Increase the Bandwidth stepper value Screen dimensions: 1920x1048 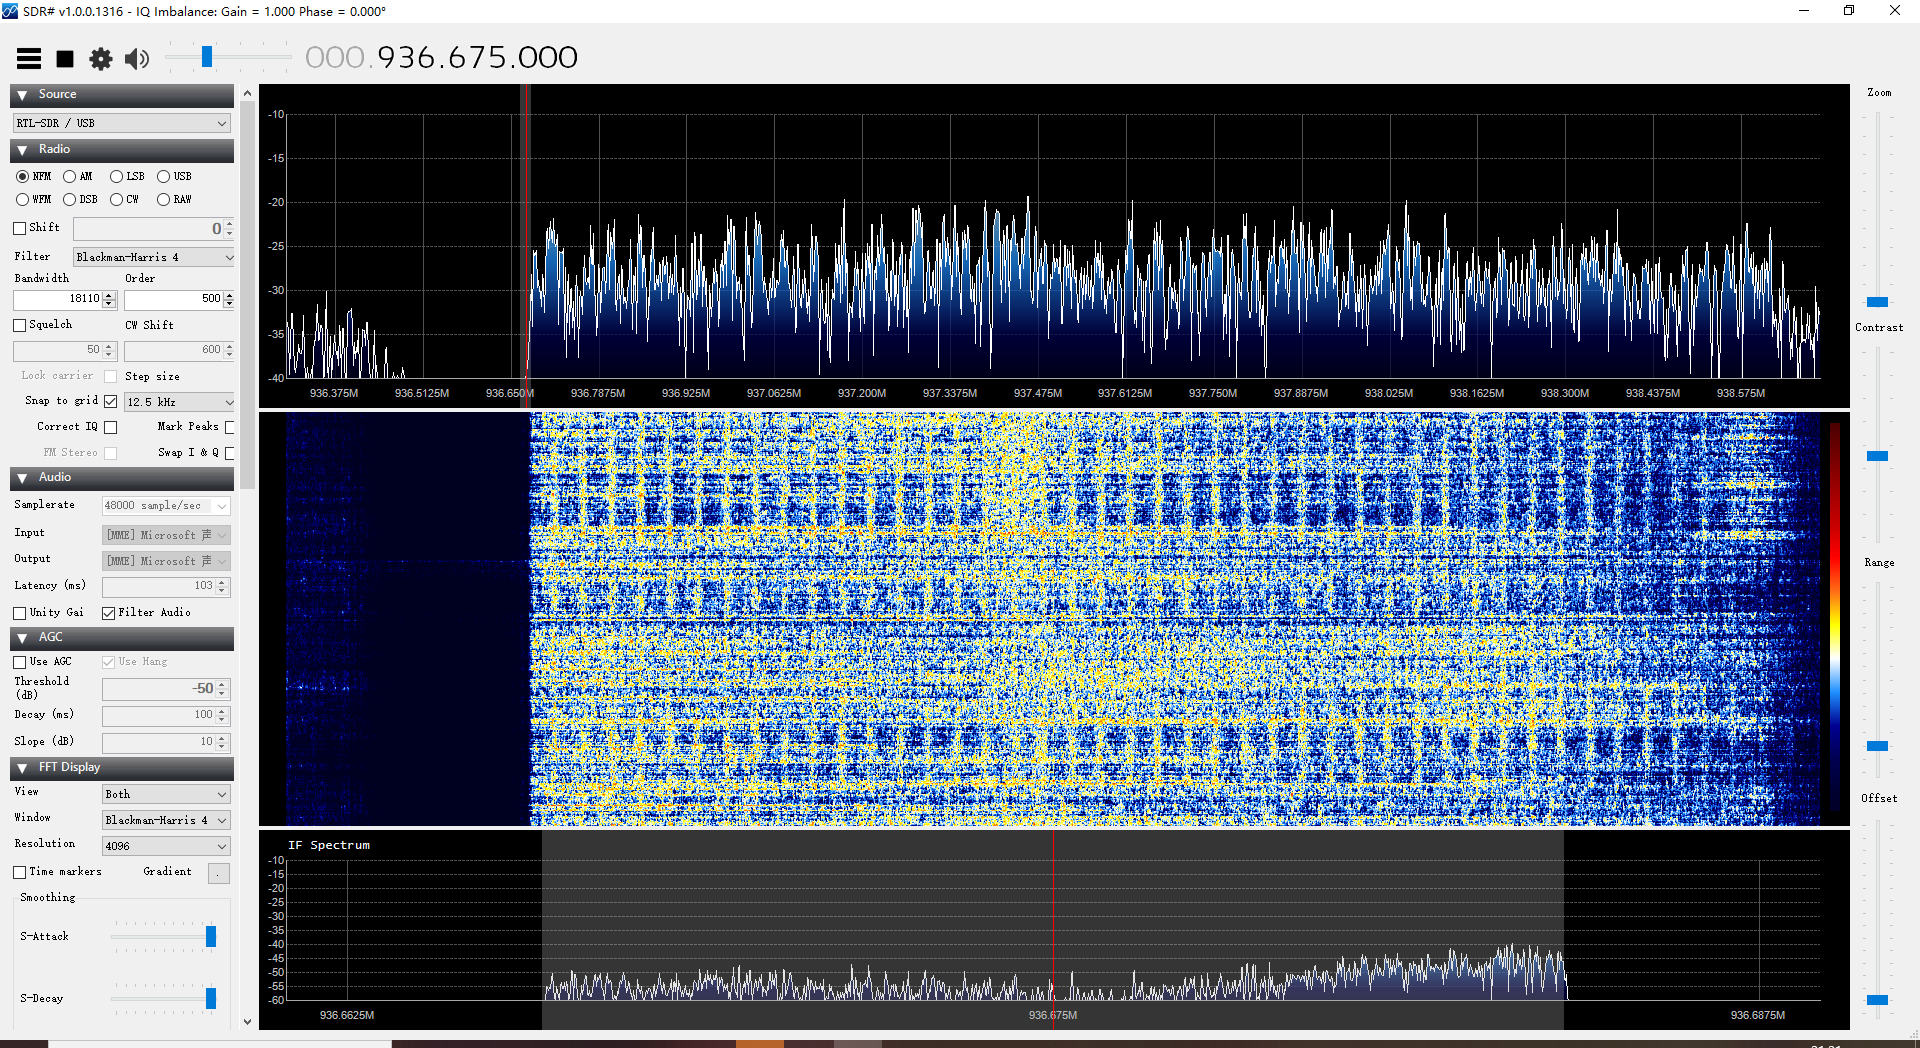point(110,295)
